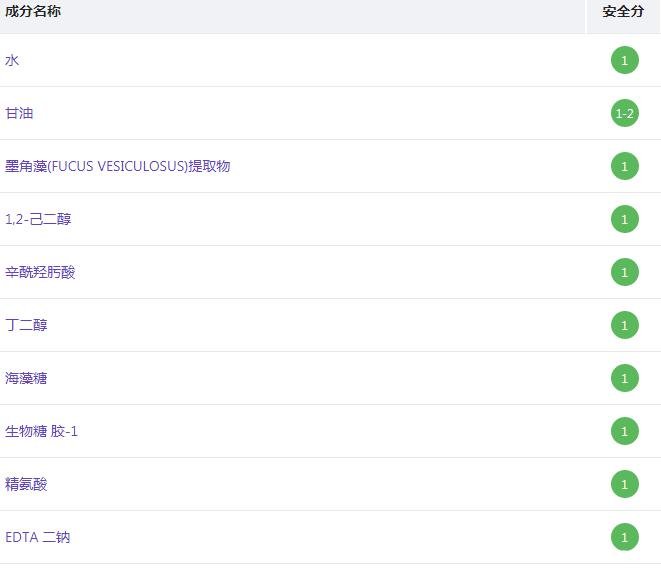Click the green badge in EDTA 二钠 row

coord(624,537)
